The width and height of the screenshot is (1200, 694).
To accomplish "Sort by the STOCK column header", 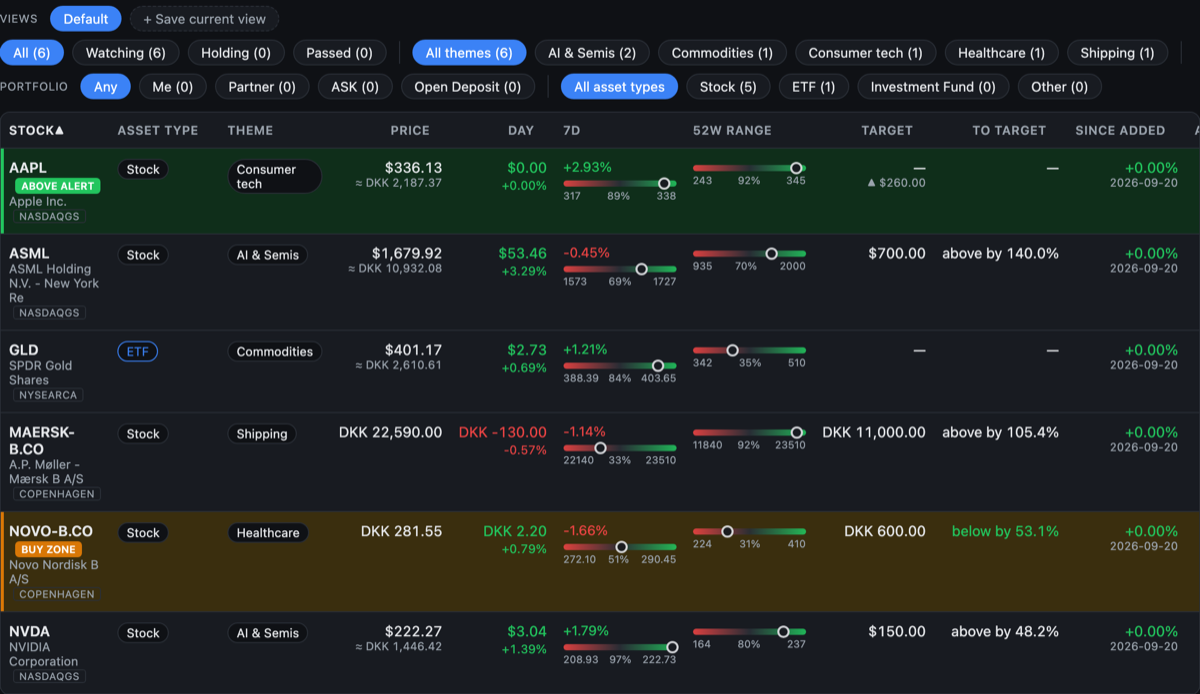I will [37, 130].
